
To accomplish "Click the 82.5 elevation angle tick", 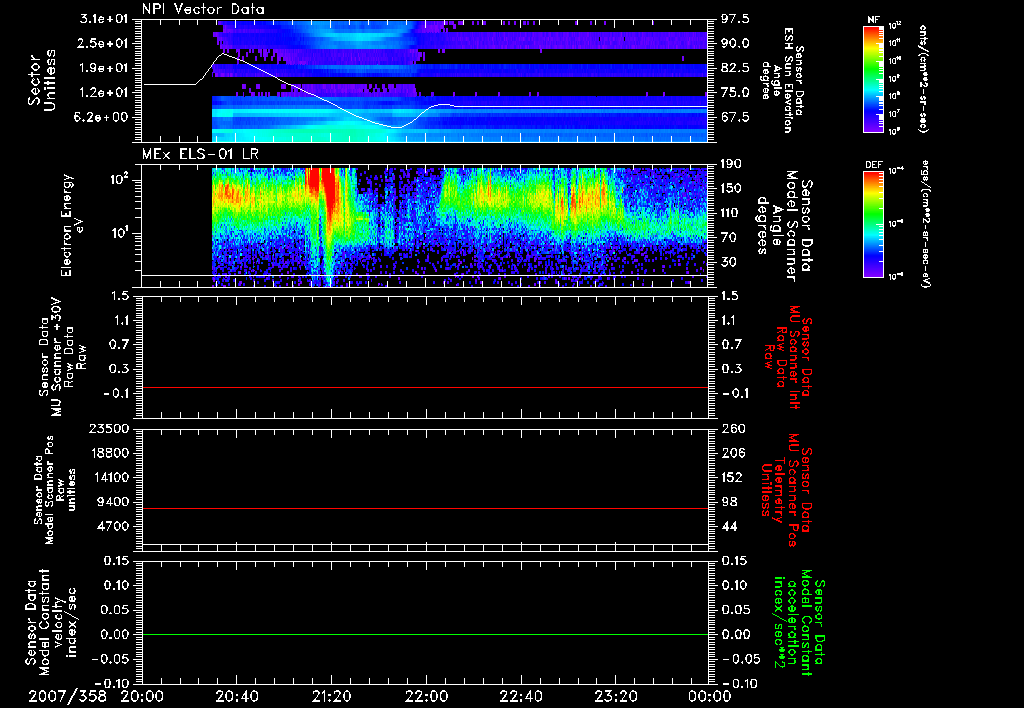I will pyautogui.click(x=735, y=68).
